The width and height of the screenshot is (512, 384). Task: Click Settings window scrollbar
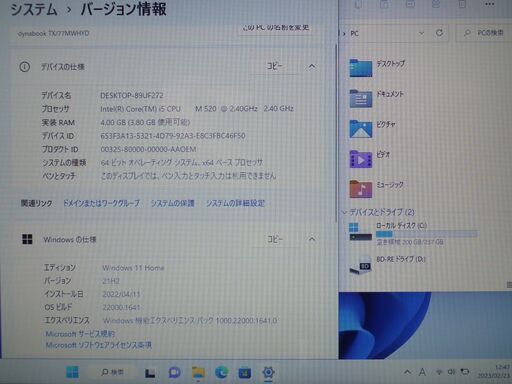click(x=336, y=133)
